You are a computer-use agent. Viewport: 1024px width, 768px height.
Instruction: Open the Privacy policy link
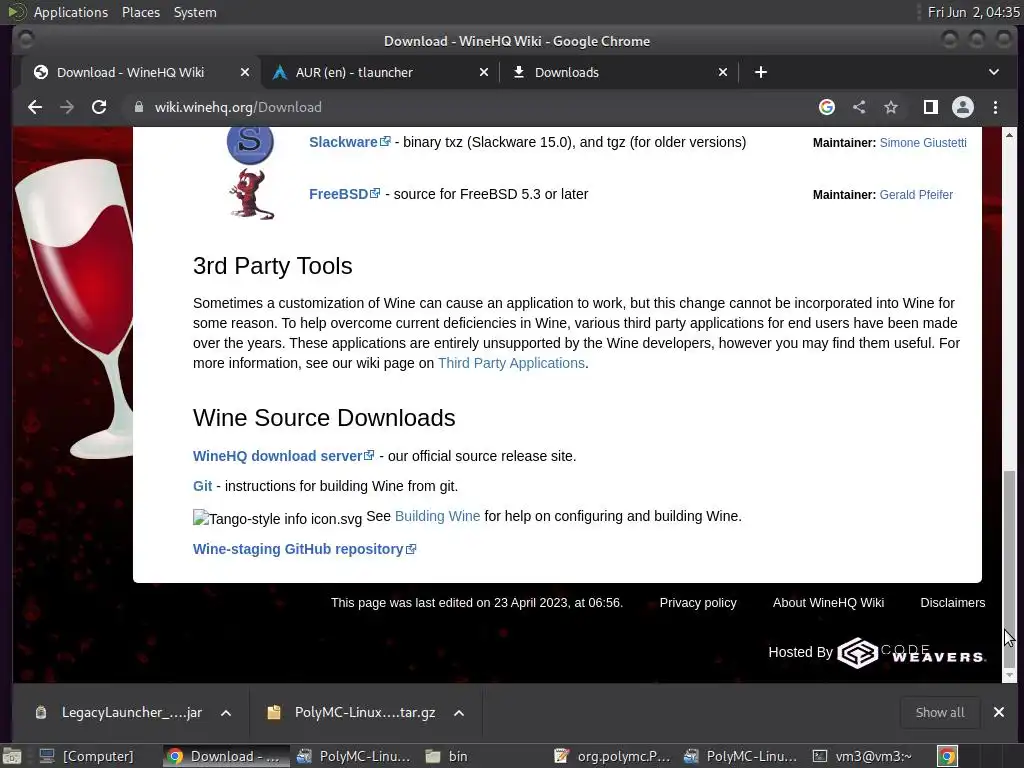[698, 603]
